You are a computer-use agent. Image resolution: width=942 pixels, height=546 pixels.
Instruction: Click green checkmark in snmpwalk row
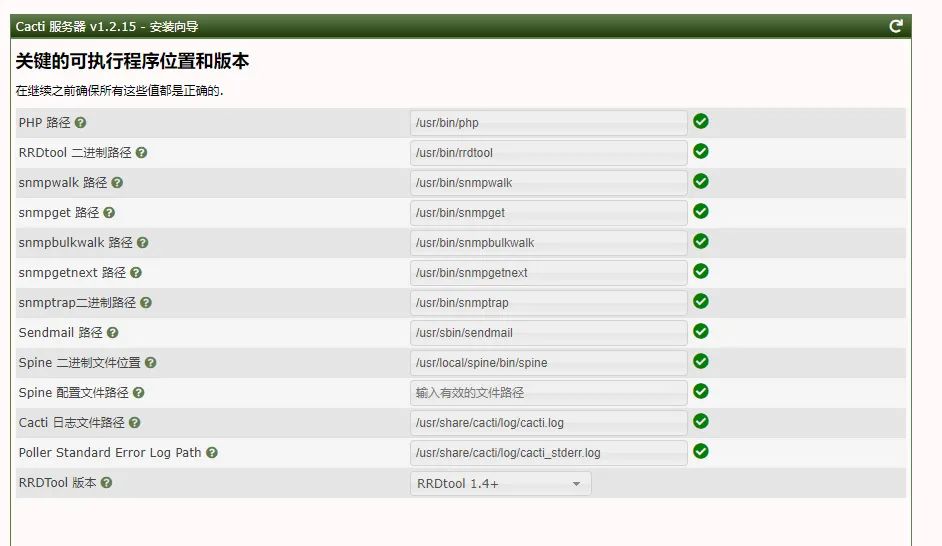[700, 181]
